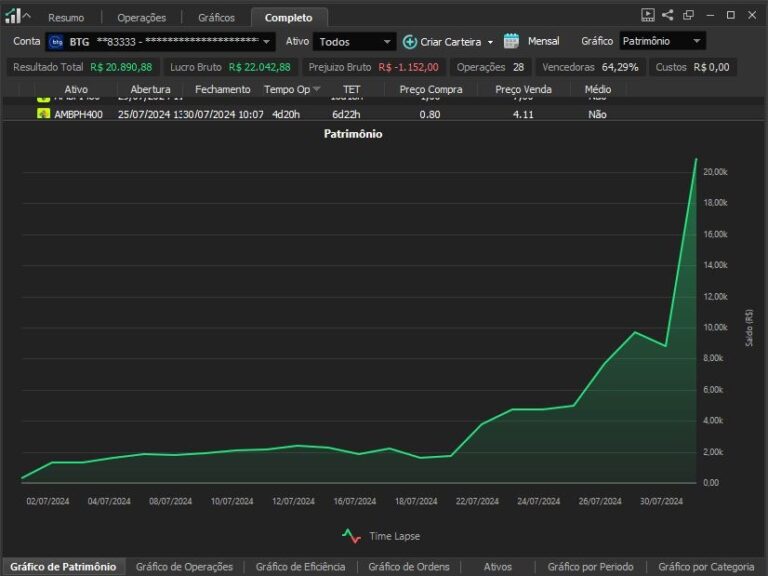Toggle the Time Lapse legend icon
The height and width of the screenshot is (576, 768).
(352, 536)
